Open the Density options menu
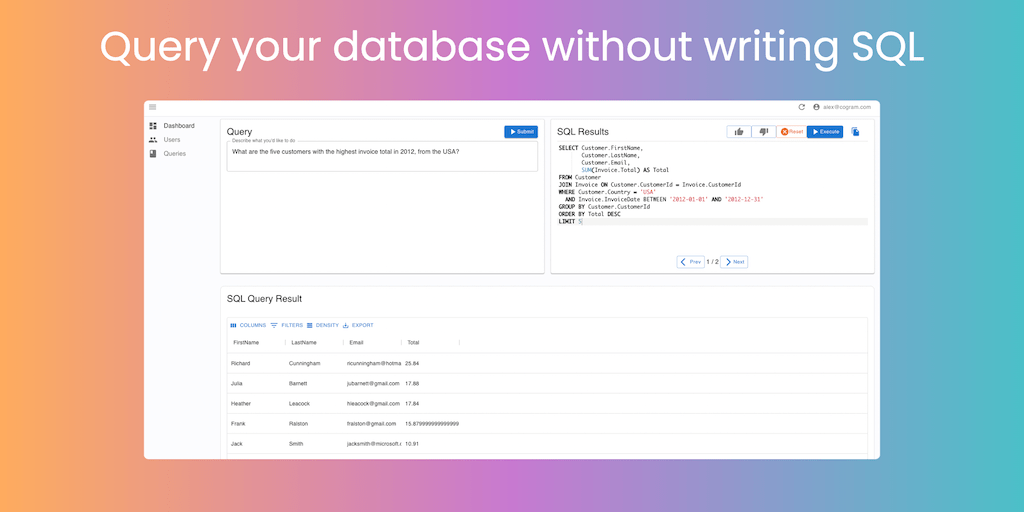Screen dimensions: 1024x512 tap(323, 325)
